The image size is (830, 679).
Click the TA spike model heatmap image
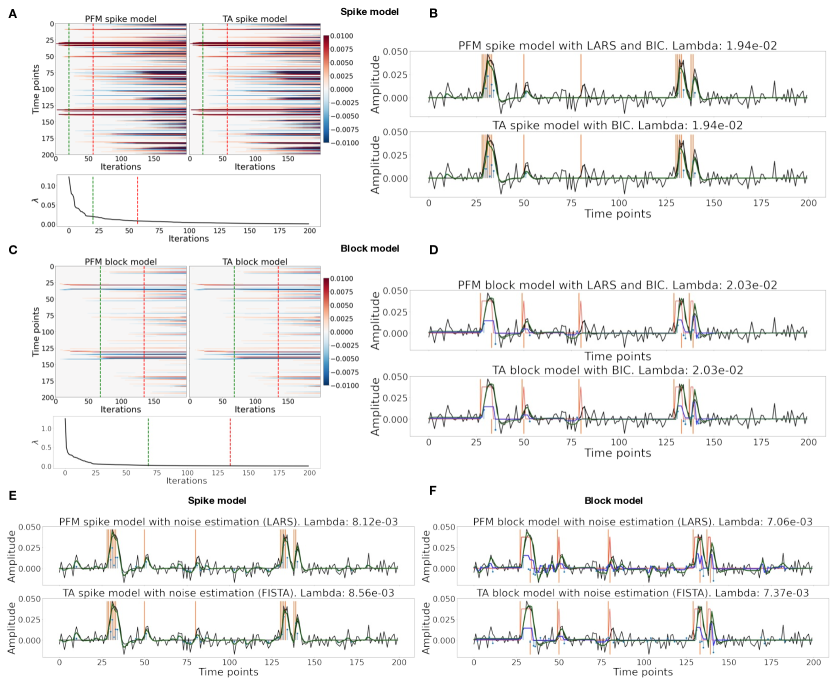point(255,89)
